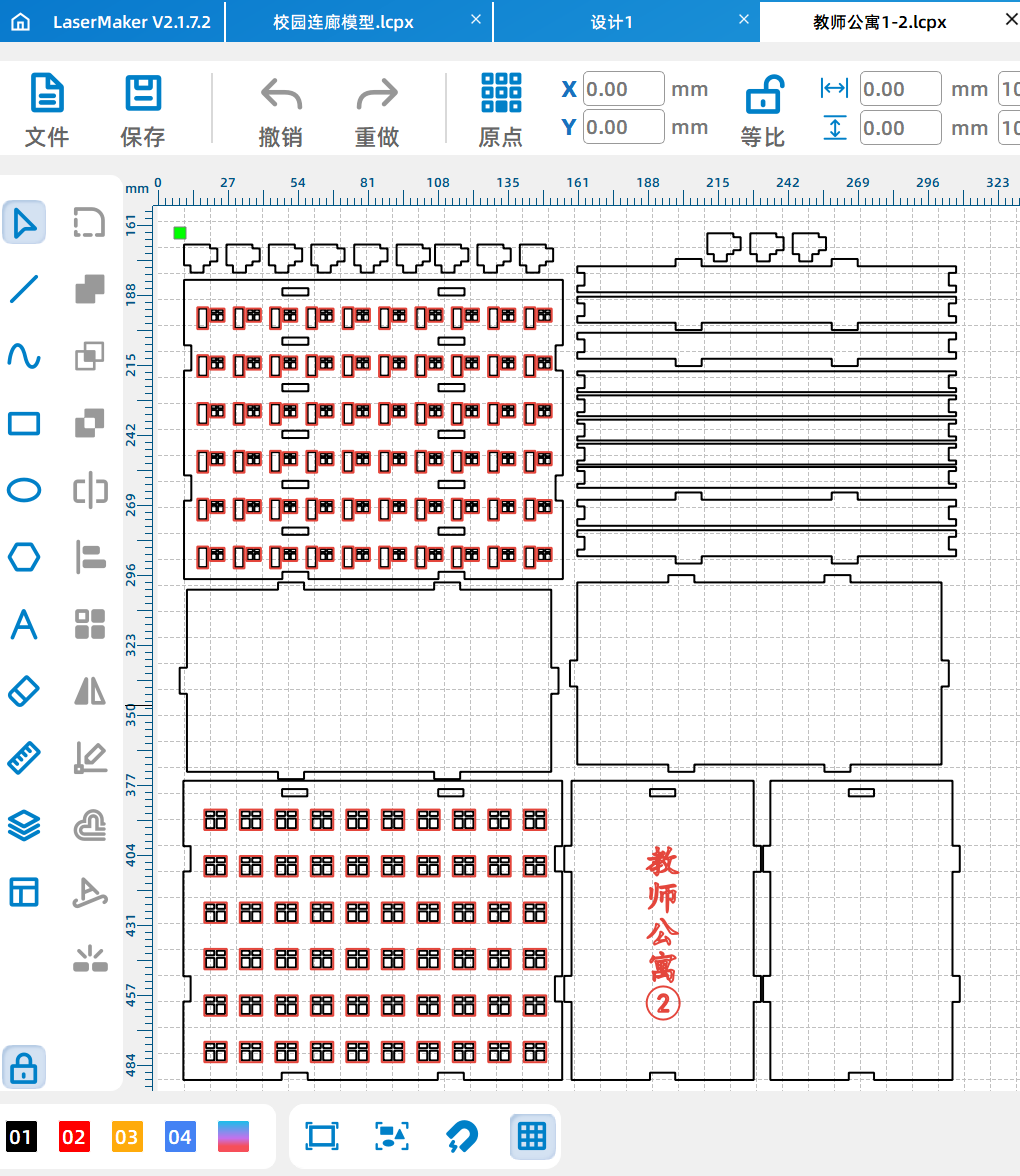Toggle the 等比 aspect ratio lock
This screenshot has width=1020, height=1176.
point(764,110)
